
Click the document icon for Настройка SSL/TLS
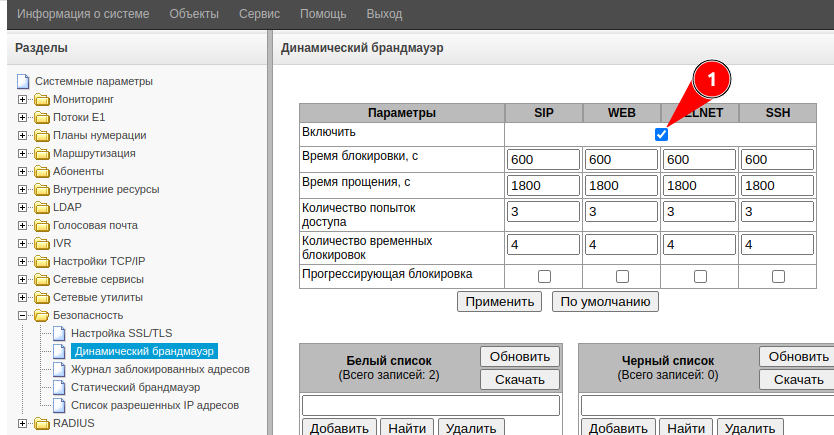pos(60,334)
